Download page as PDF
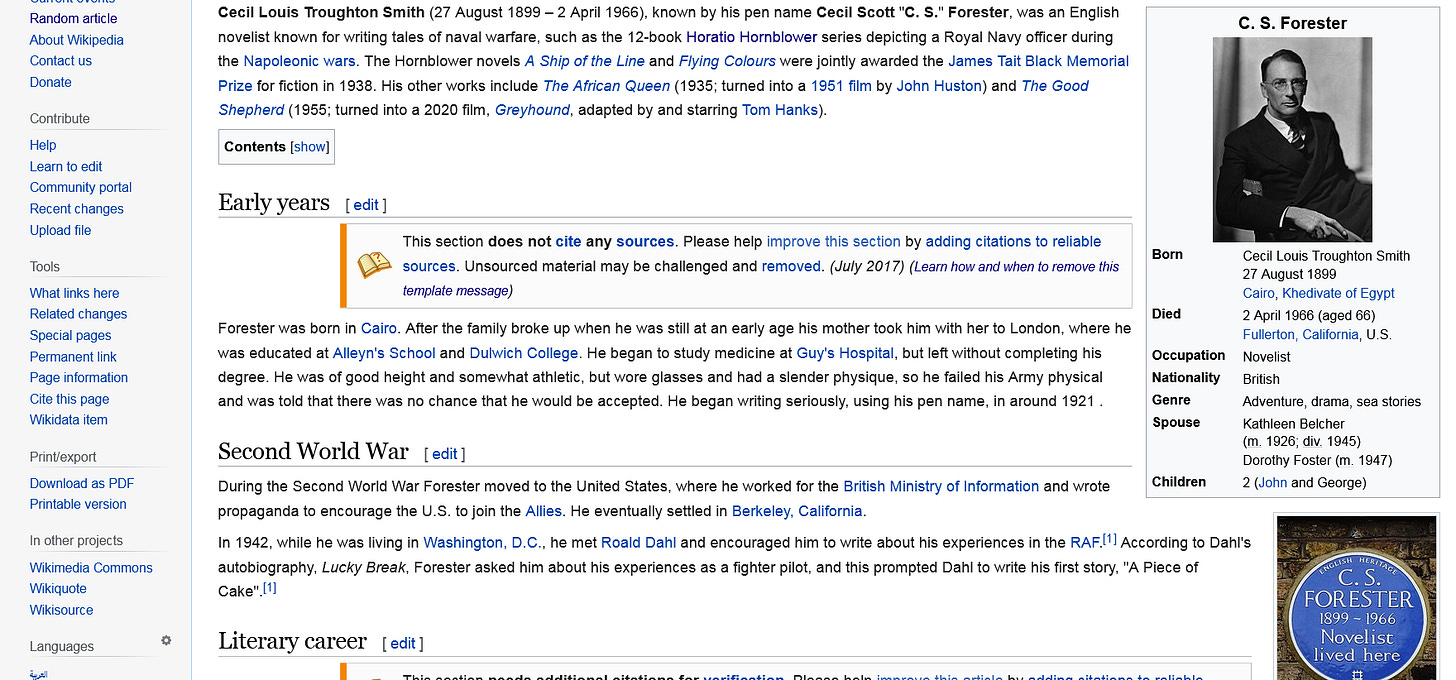The height and width of the screenshot is (680, 1456). [x=82, y=483]
